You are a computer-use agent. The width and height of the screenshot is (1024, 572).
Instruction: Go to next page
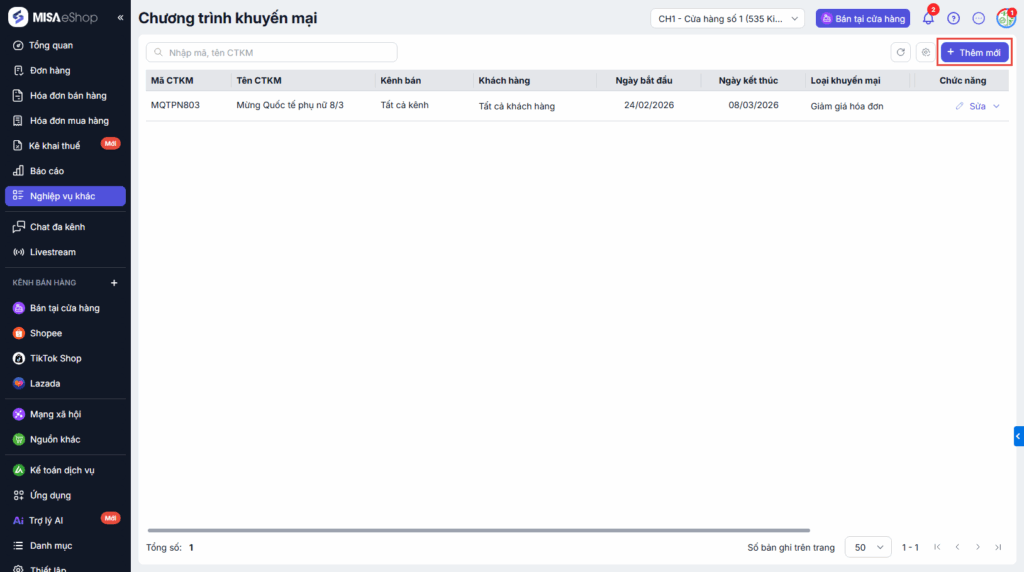978,547
